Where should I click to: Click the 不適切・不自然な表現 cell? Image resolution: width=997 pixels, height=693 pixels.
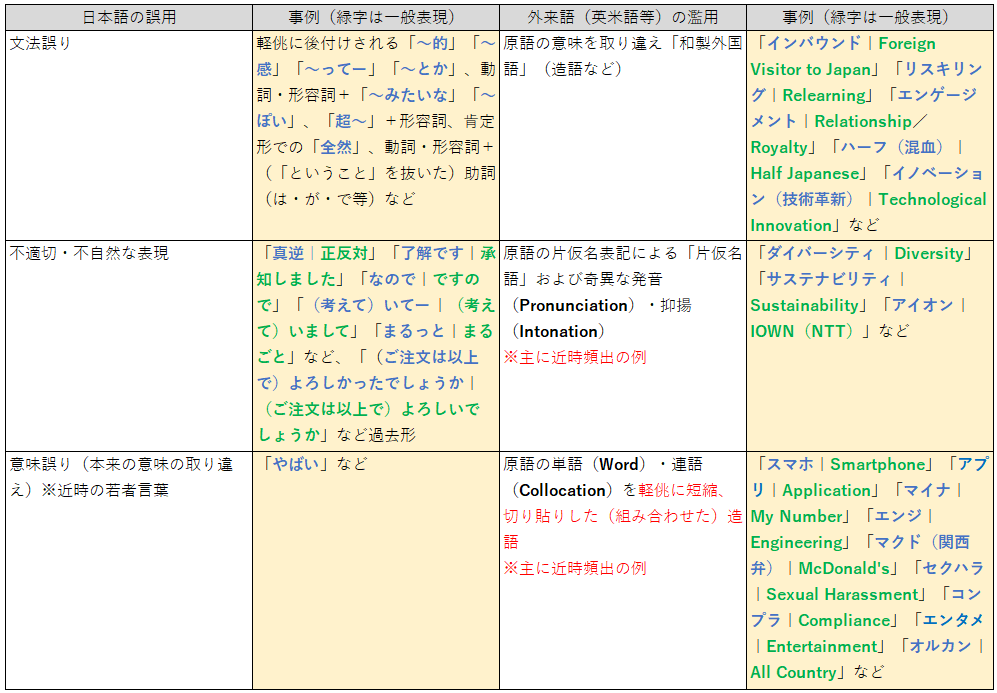click(127, 344)
